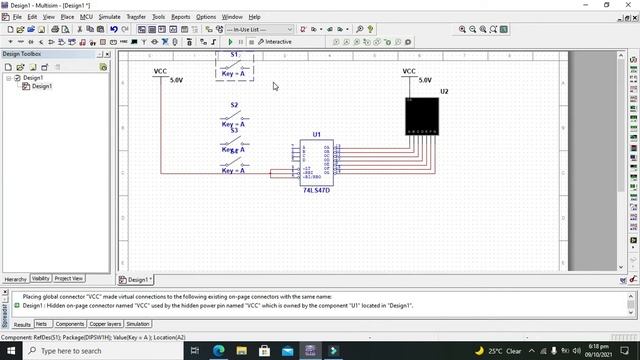Click the Redo arrow icon
640x360 pixels.
(x=125, y=29)
